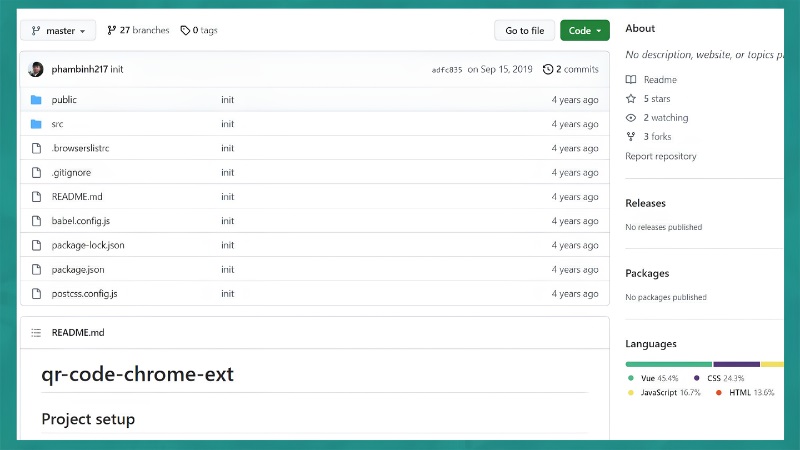Click the README.md file icon in list
This screenshot has width=800, height=450.
pyautogui.click(x=36, y=196)
